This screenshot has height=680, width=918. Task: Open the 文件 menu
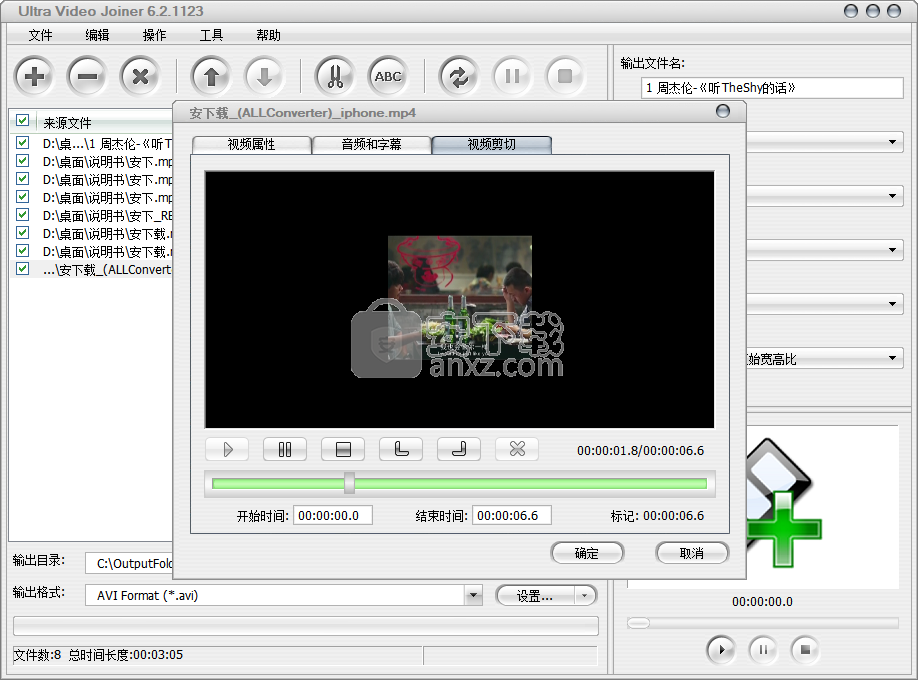[40, 35]
